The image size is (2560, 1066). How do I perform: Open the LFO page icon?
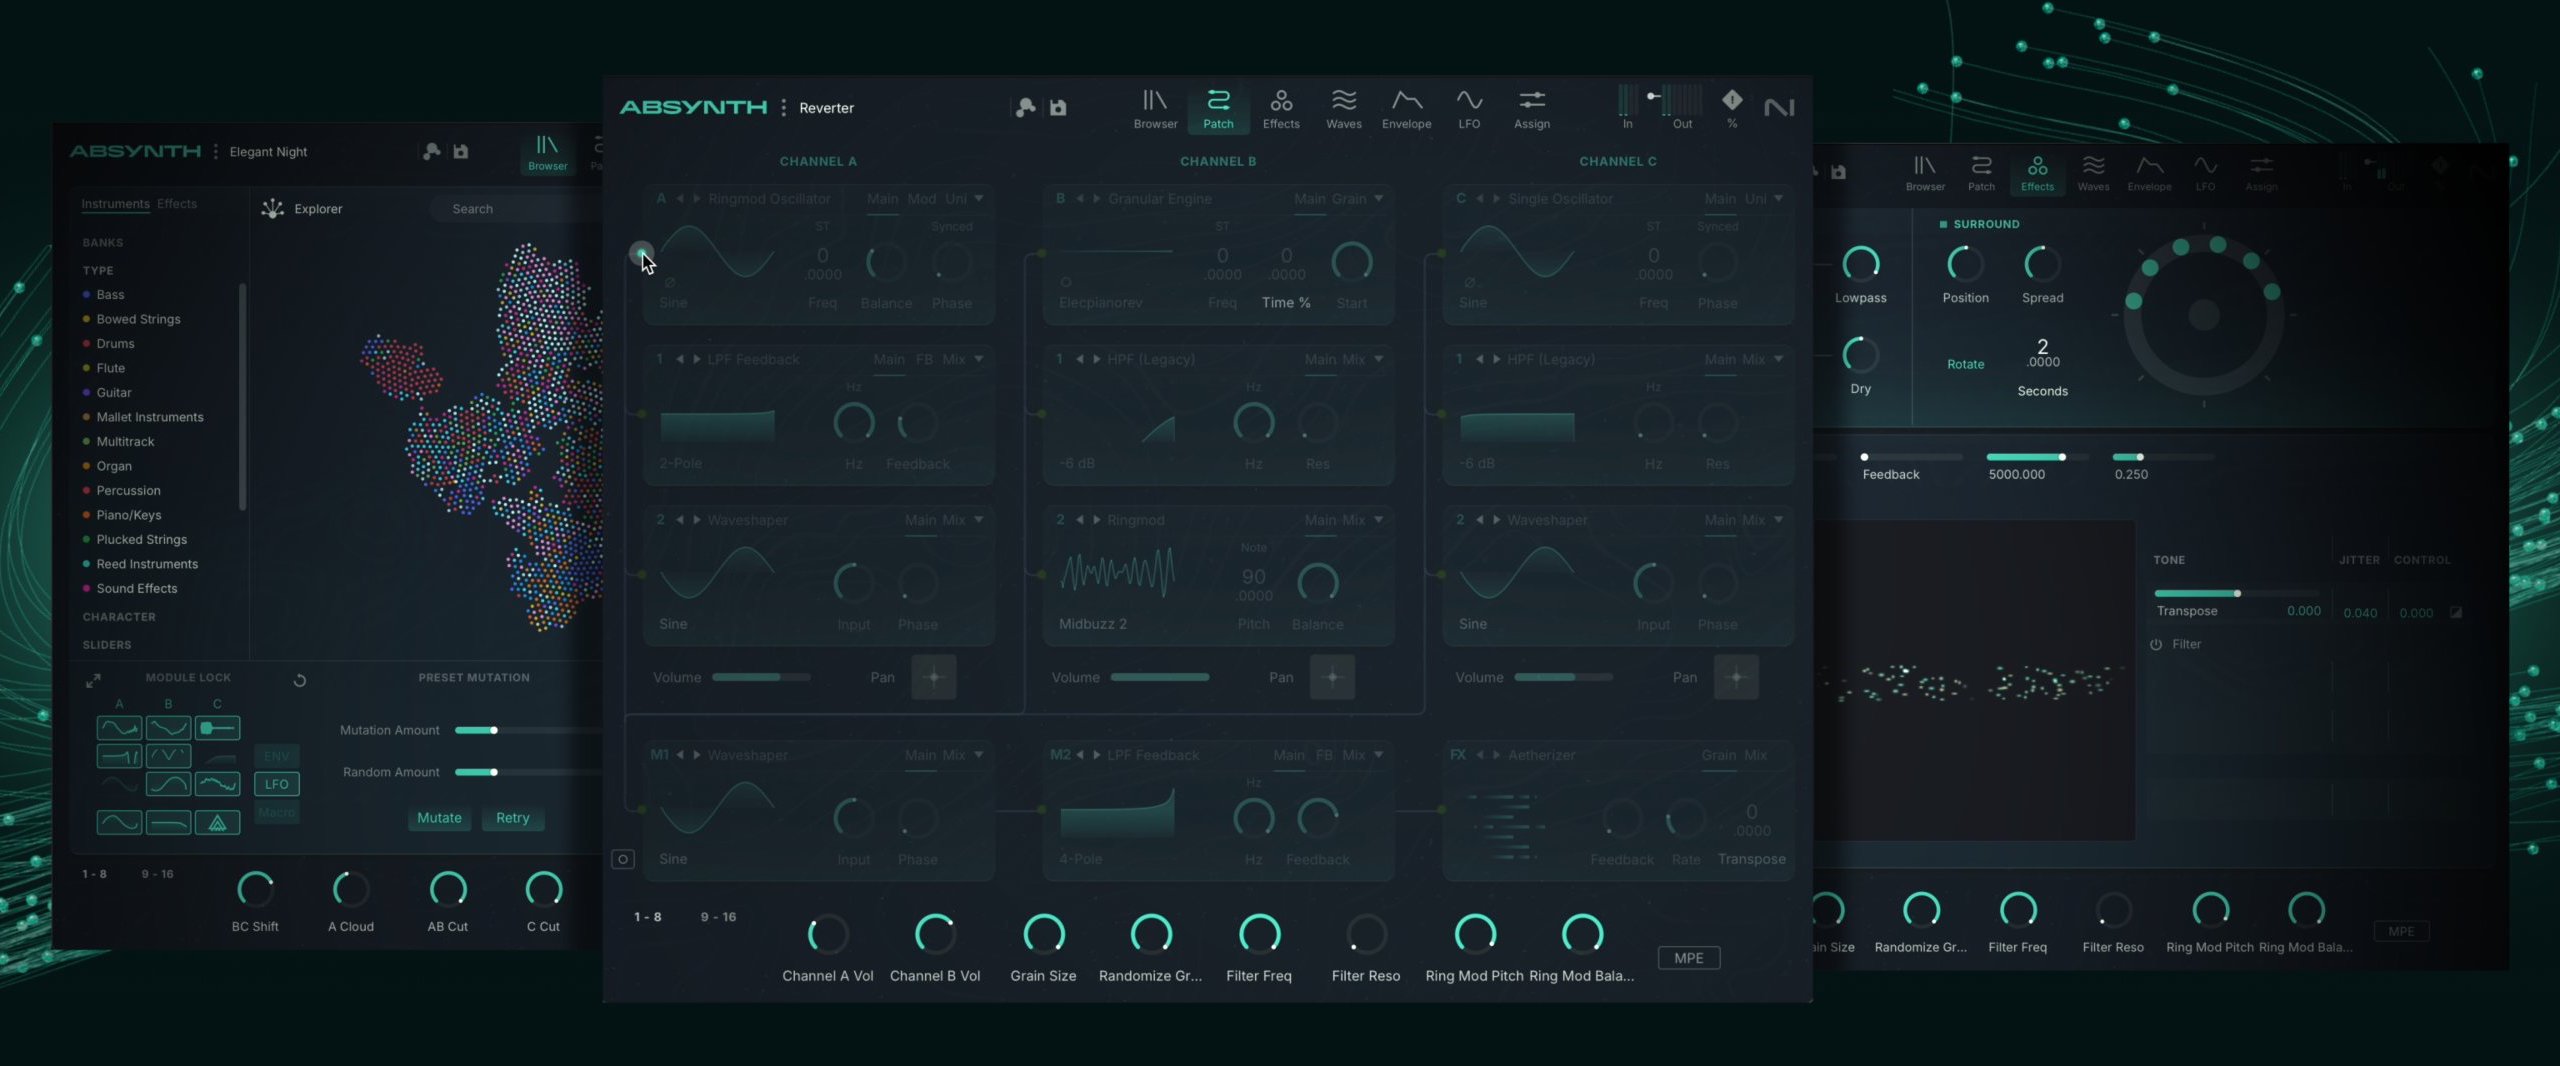coord(1468,108)
